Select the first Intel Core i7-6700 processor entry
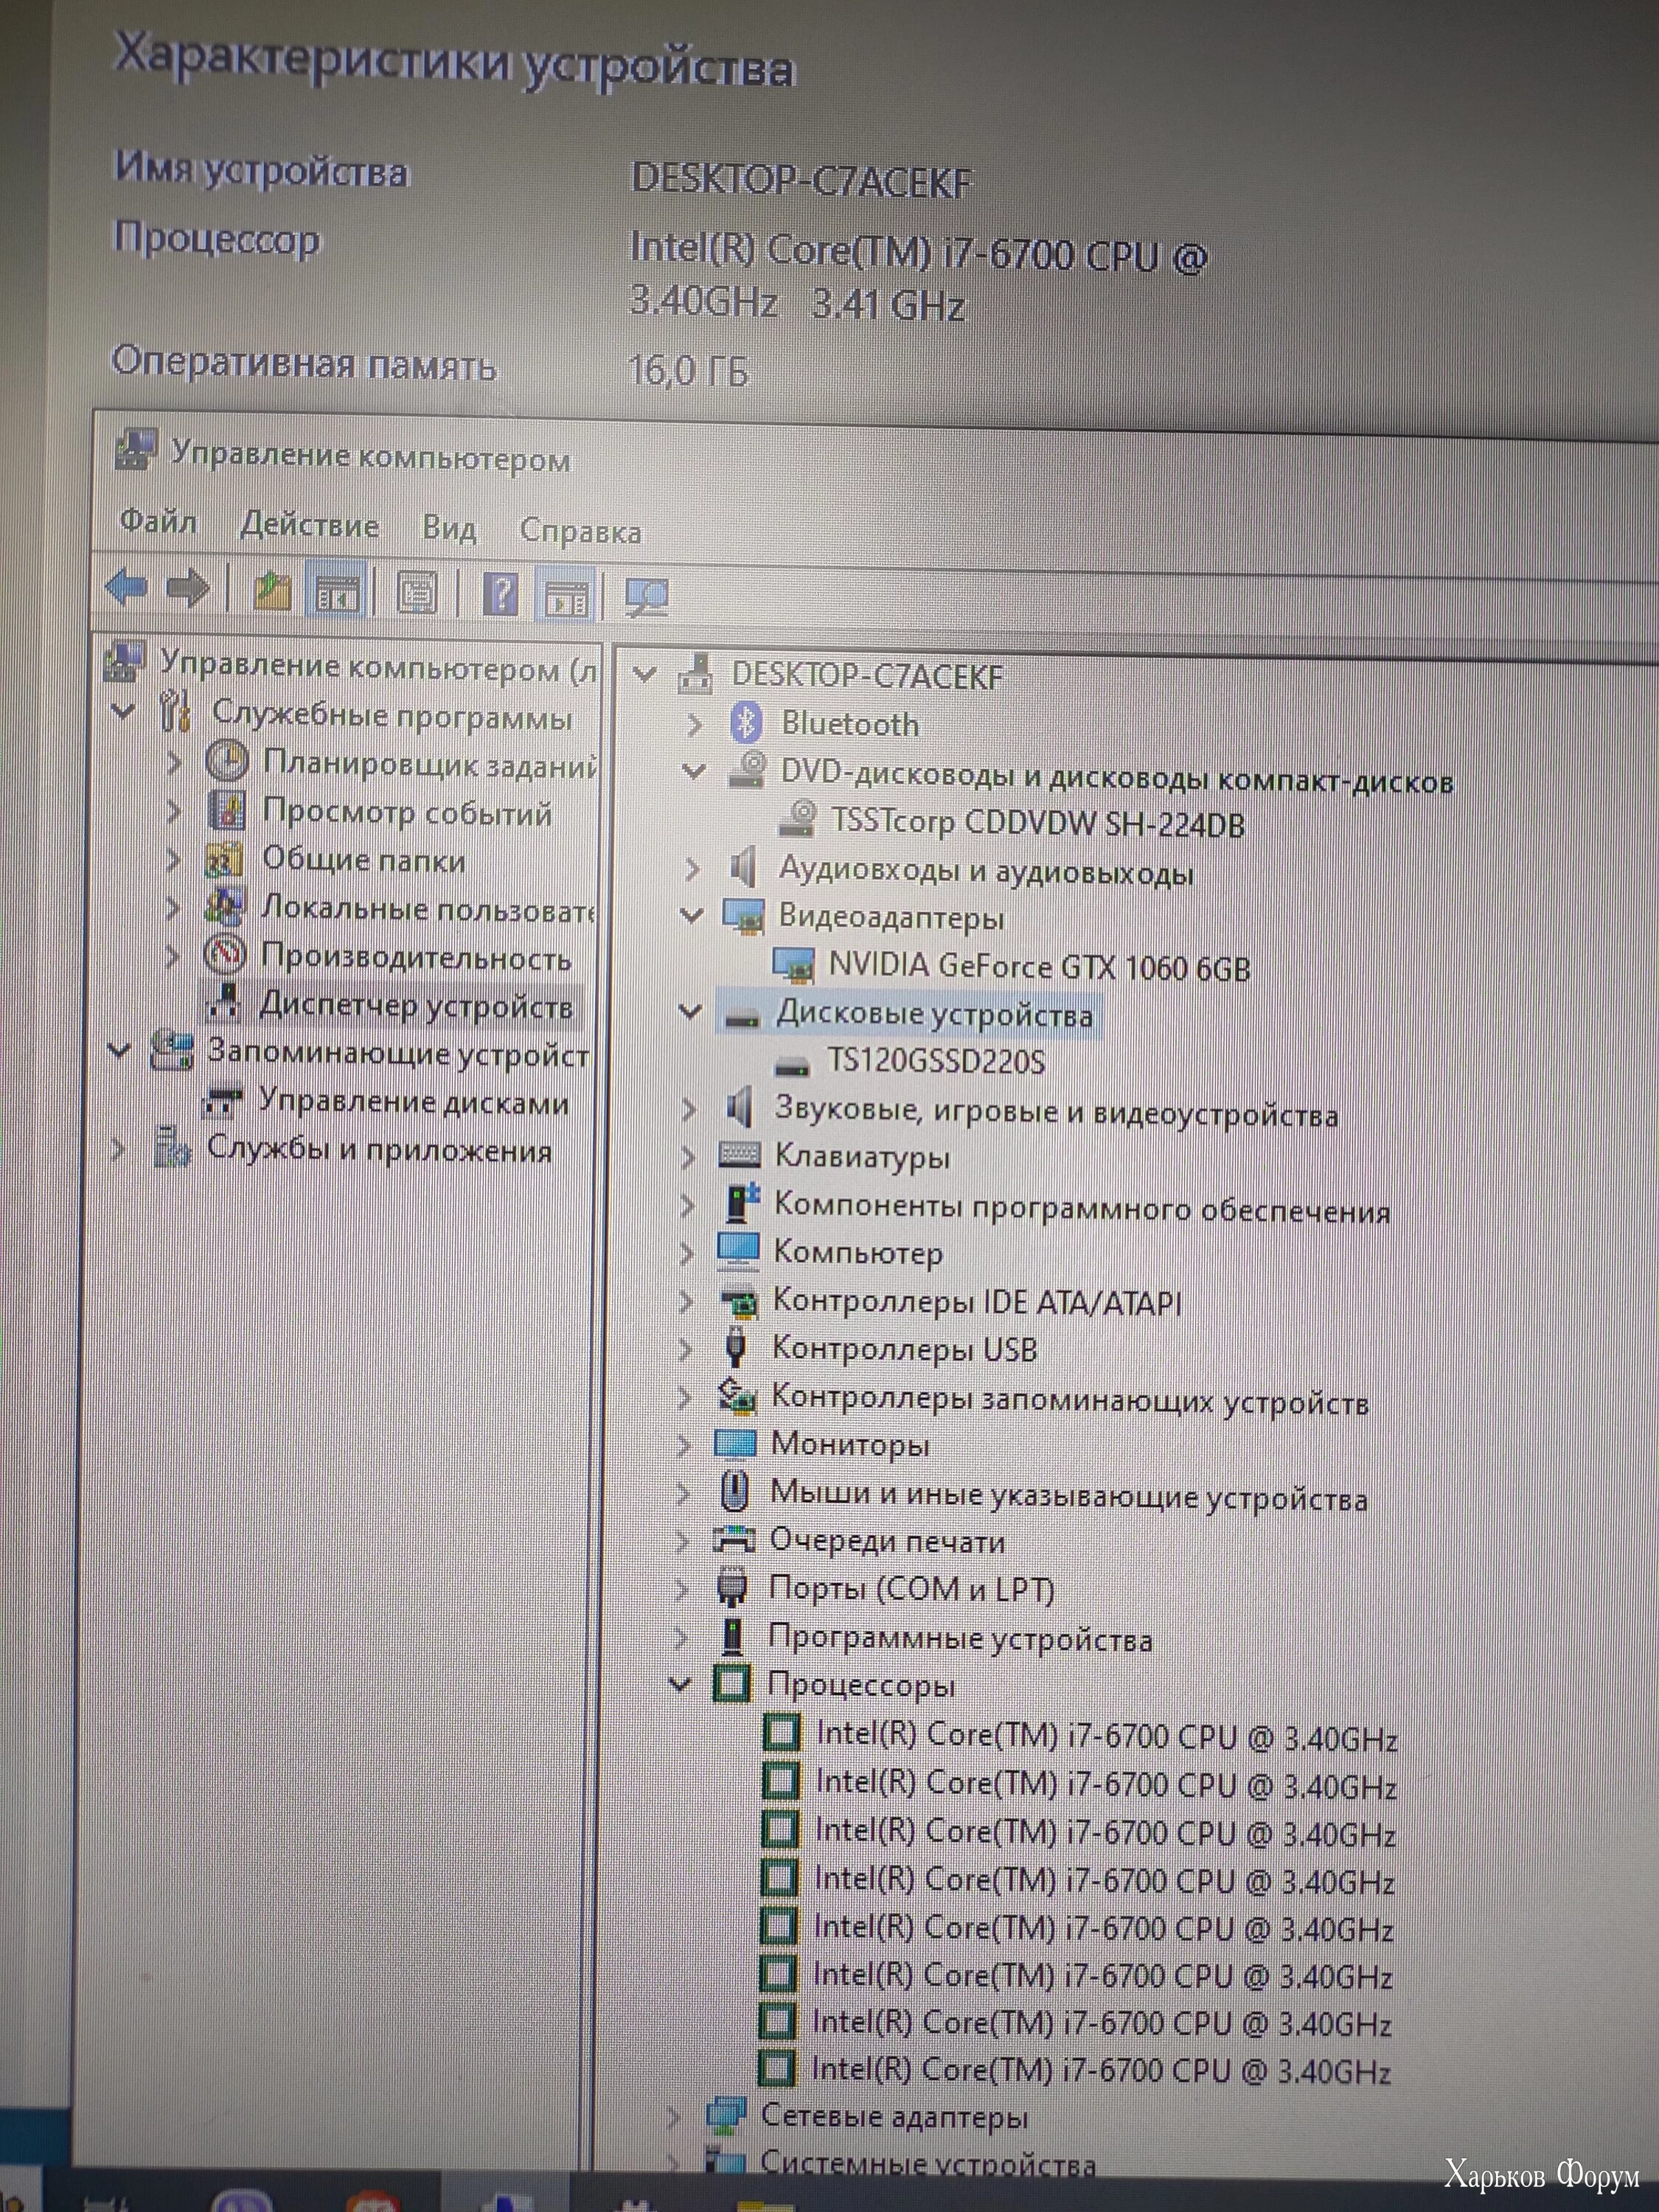This screenshot has height=2212, width=1659. click(1106, 1736)
